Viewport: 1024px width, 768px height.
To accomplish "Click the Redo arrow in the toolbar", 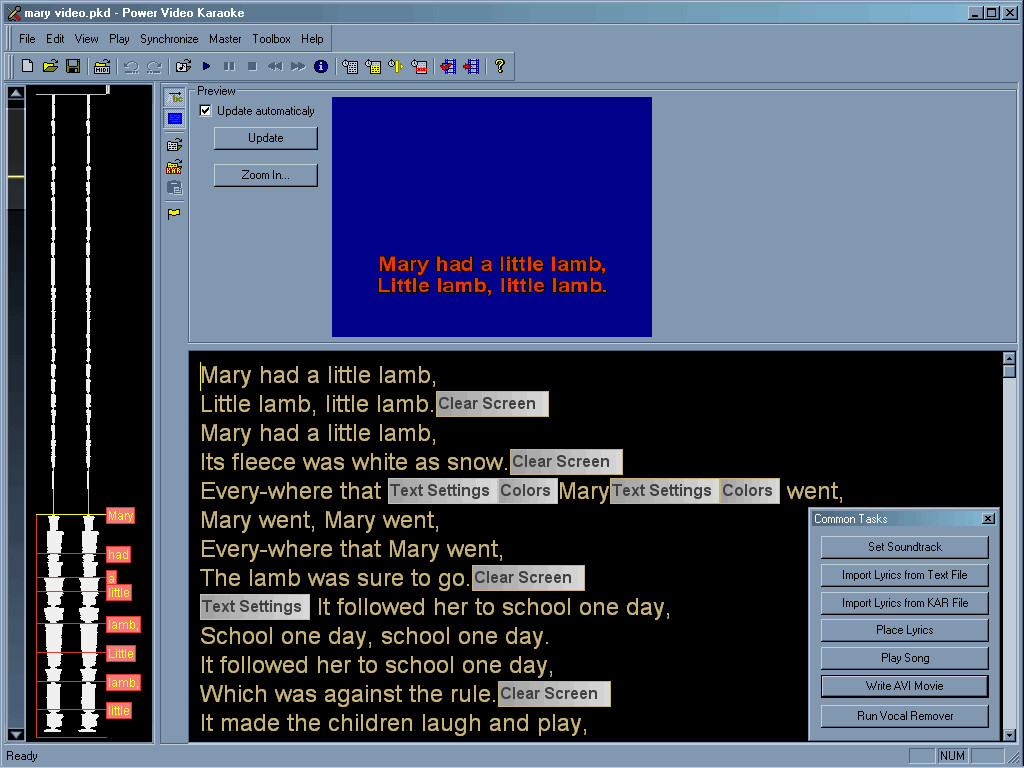I will pos(154,67).
